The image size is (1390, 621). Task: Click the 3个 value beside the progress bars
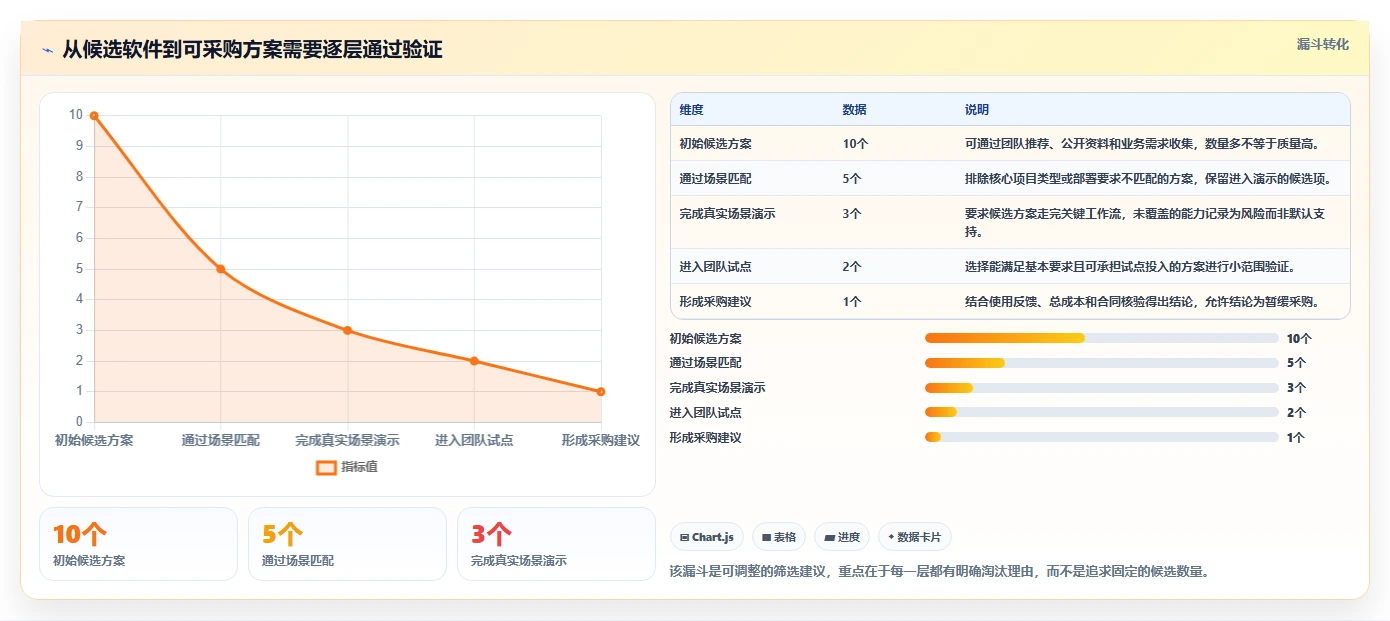1296,388
